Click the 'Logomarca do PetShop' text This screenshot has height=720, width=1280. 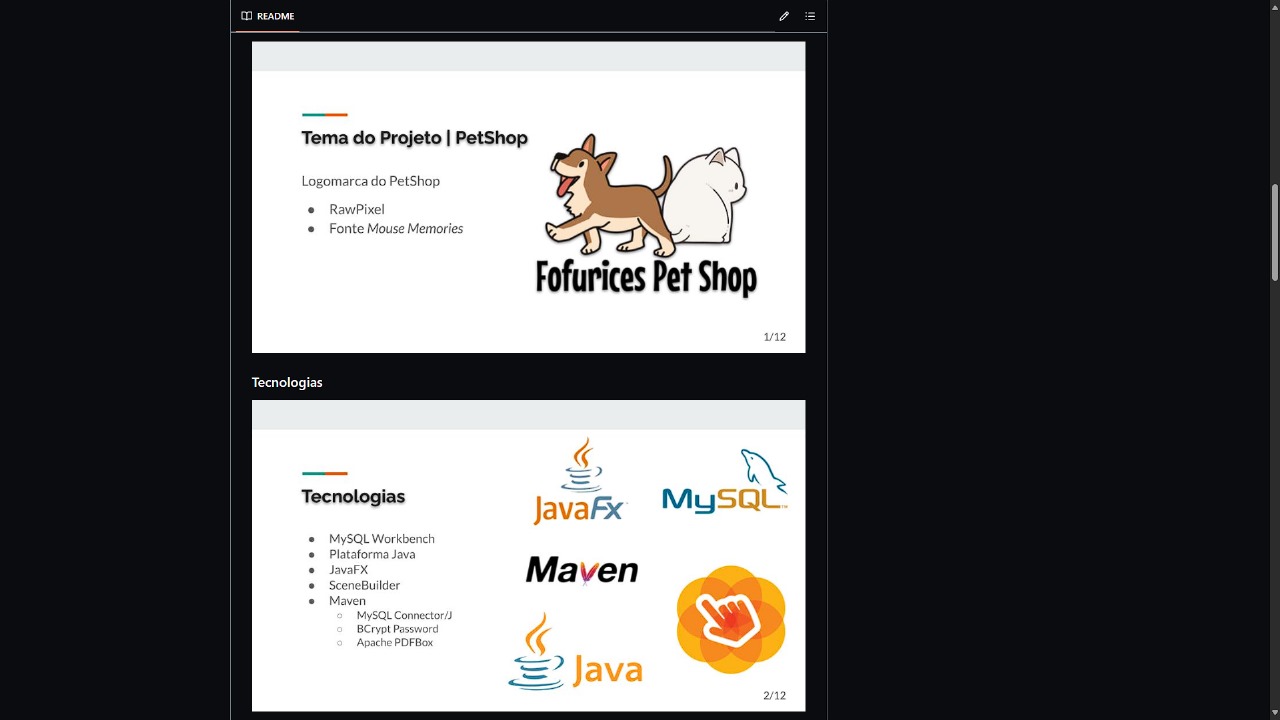(x=371, y=181)
